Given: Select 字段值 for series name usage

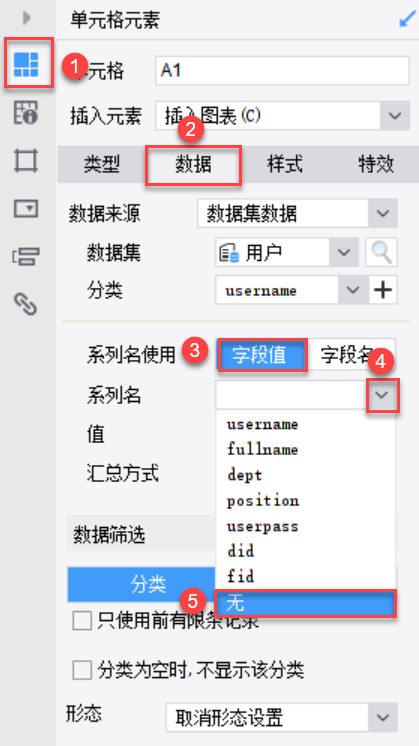Looking at the screenshot, I should tap(262, 355).
